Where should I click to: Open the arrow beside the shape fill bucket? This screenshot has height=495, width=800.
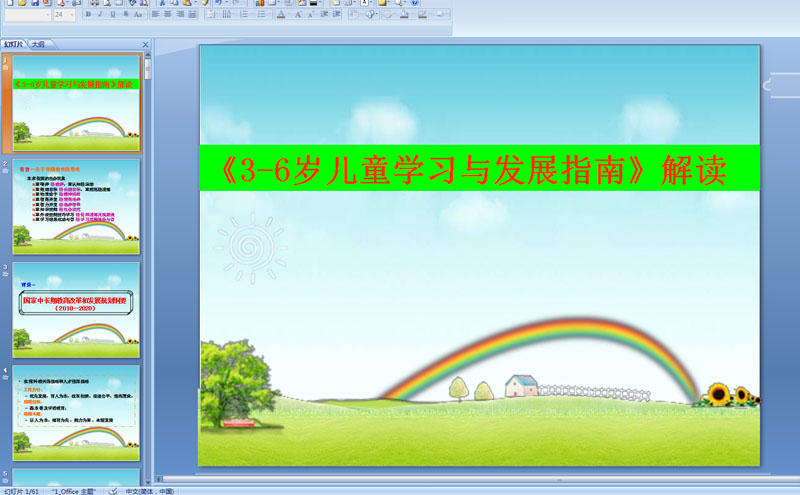tap(412, 14)
